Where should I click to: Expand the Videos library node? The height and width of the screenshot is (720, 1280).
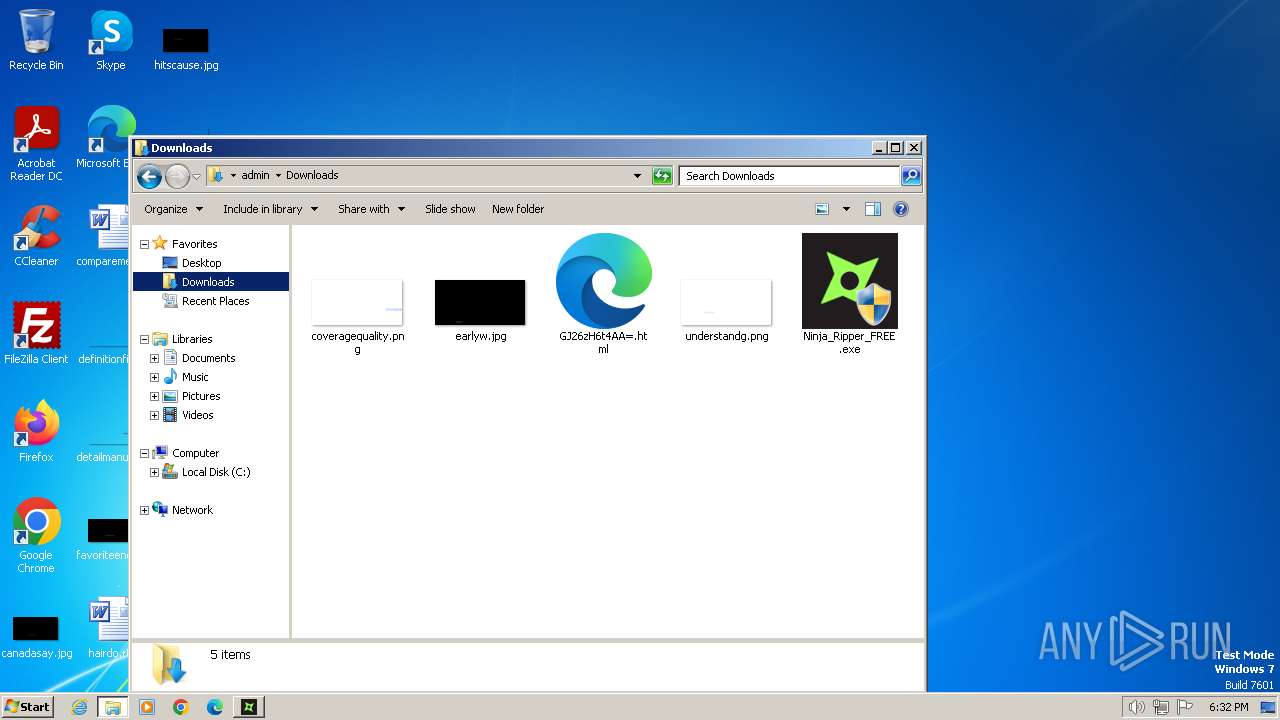[x=154, y=415]
